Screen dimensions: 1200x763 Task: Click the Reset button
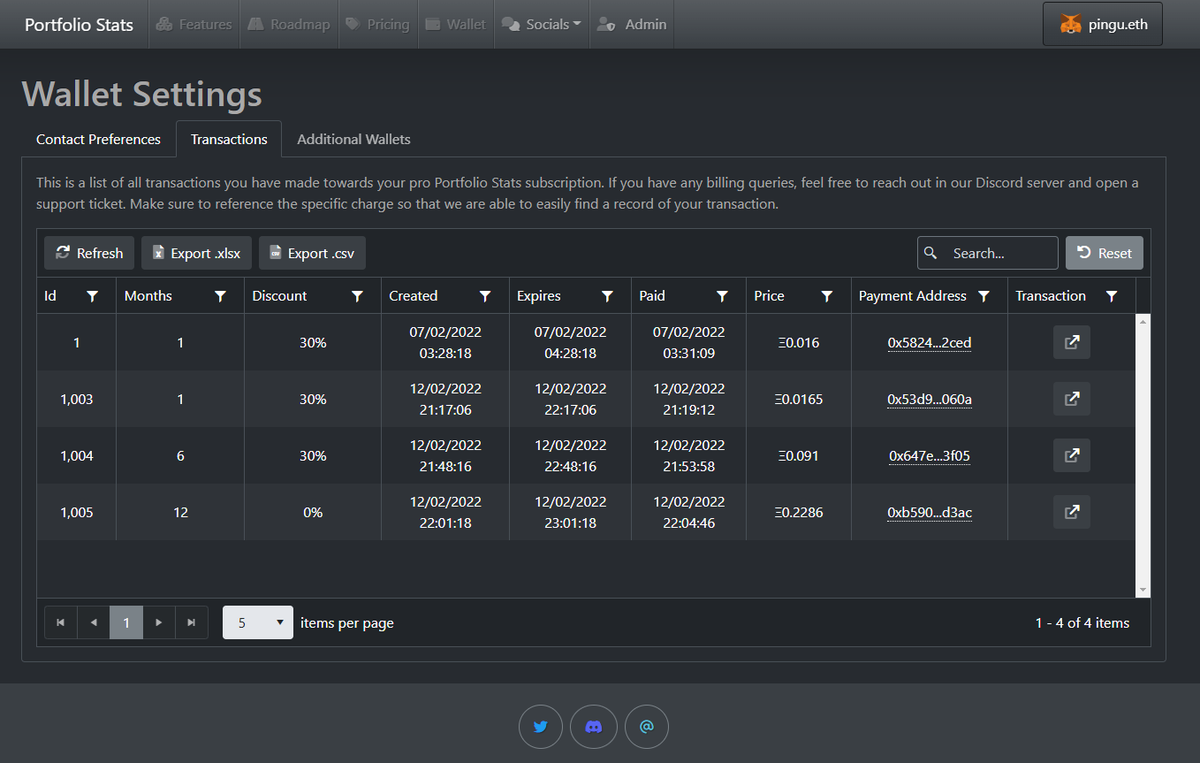1104,253
